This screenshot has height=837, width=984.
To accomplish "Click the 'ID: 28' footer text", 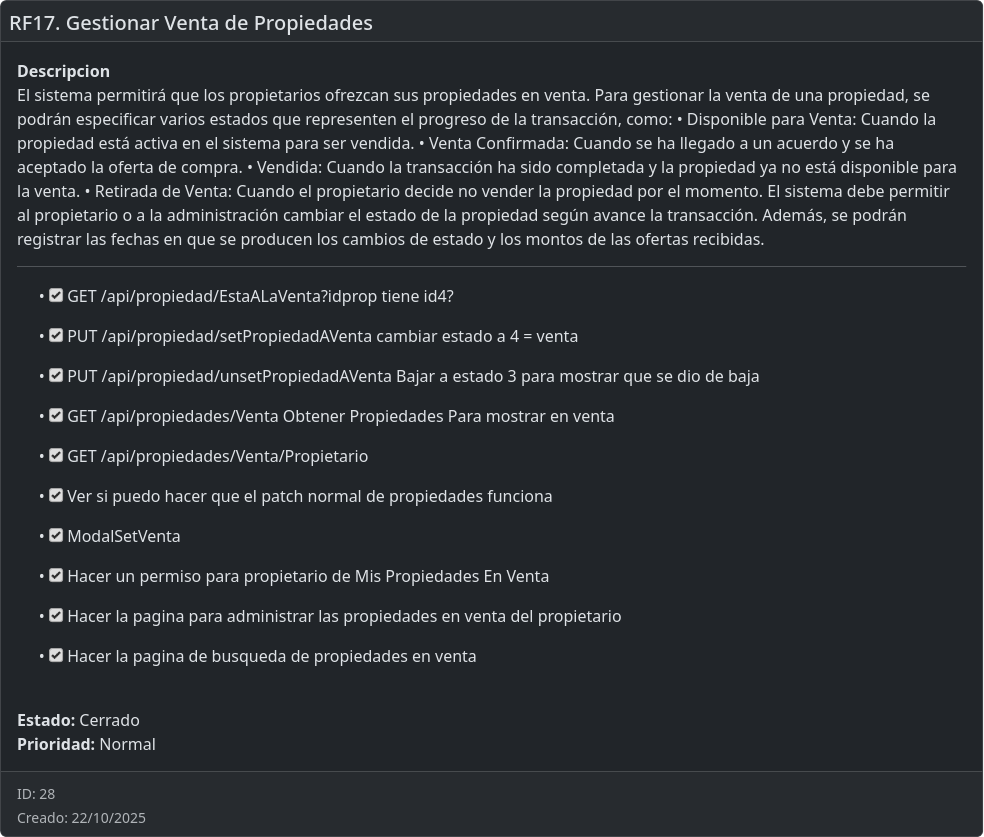I will pyautogui.click(x=36, y=794).
